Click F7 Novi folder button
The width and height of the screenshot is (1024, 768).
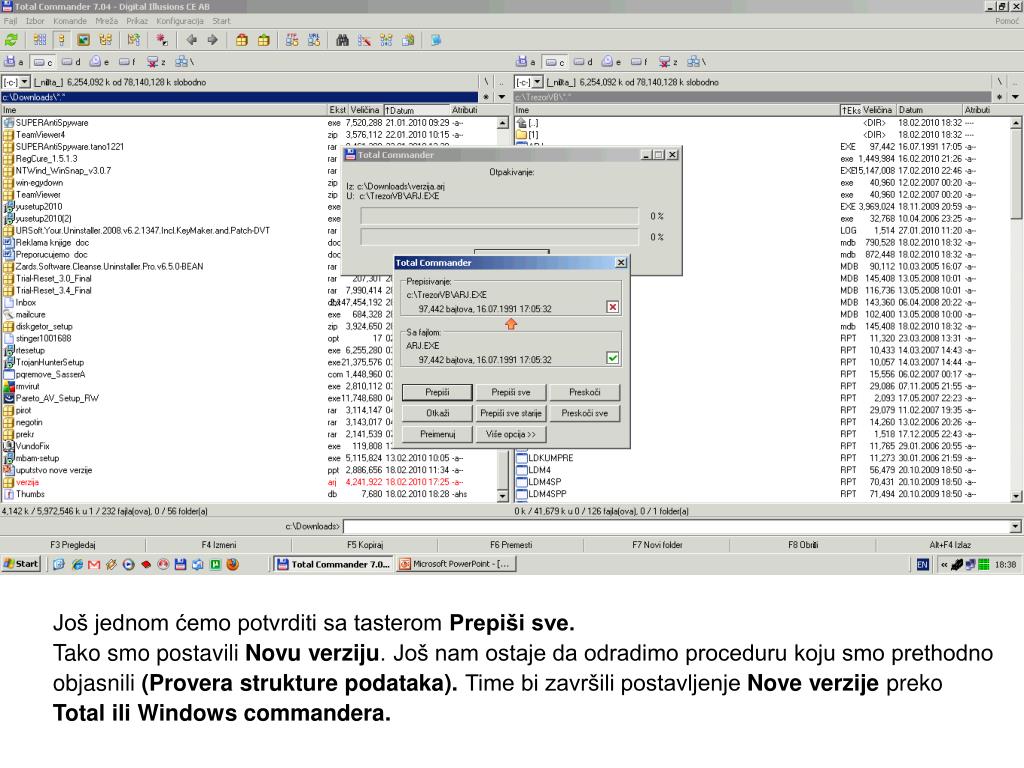[657, 545]
